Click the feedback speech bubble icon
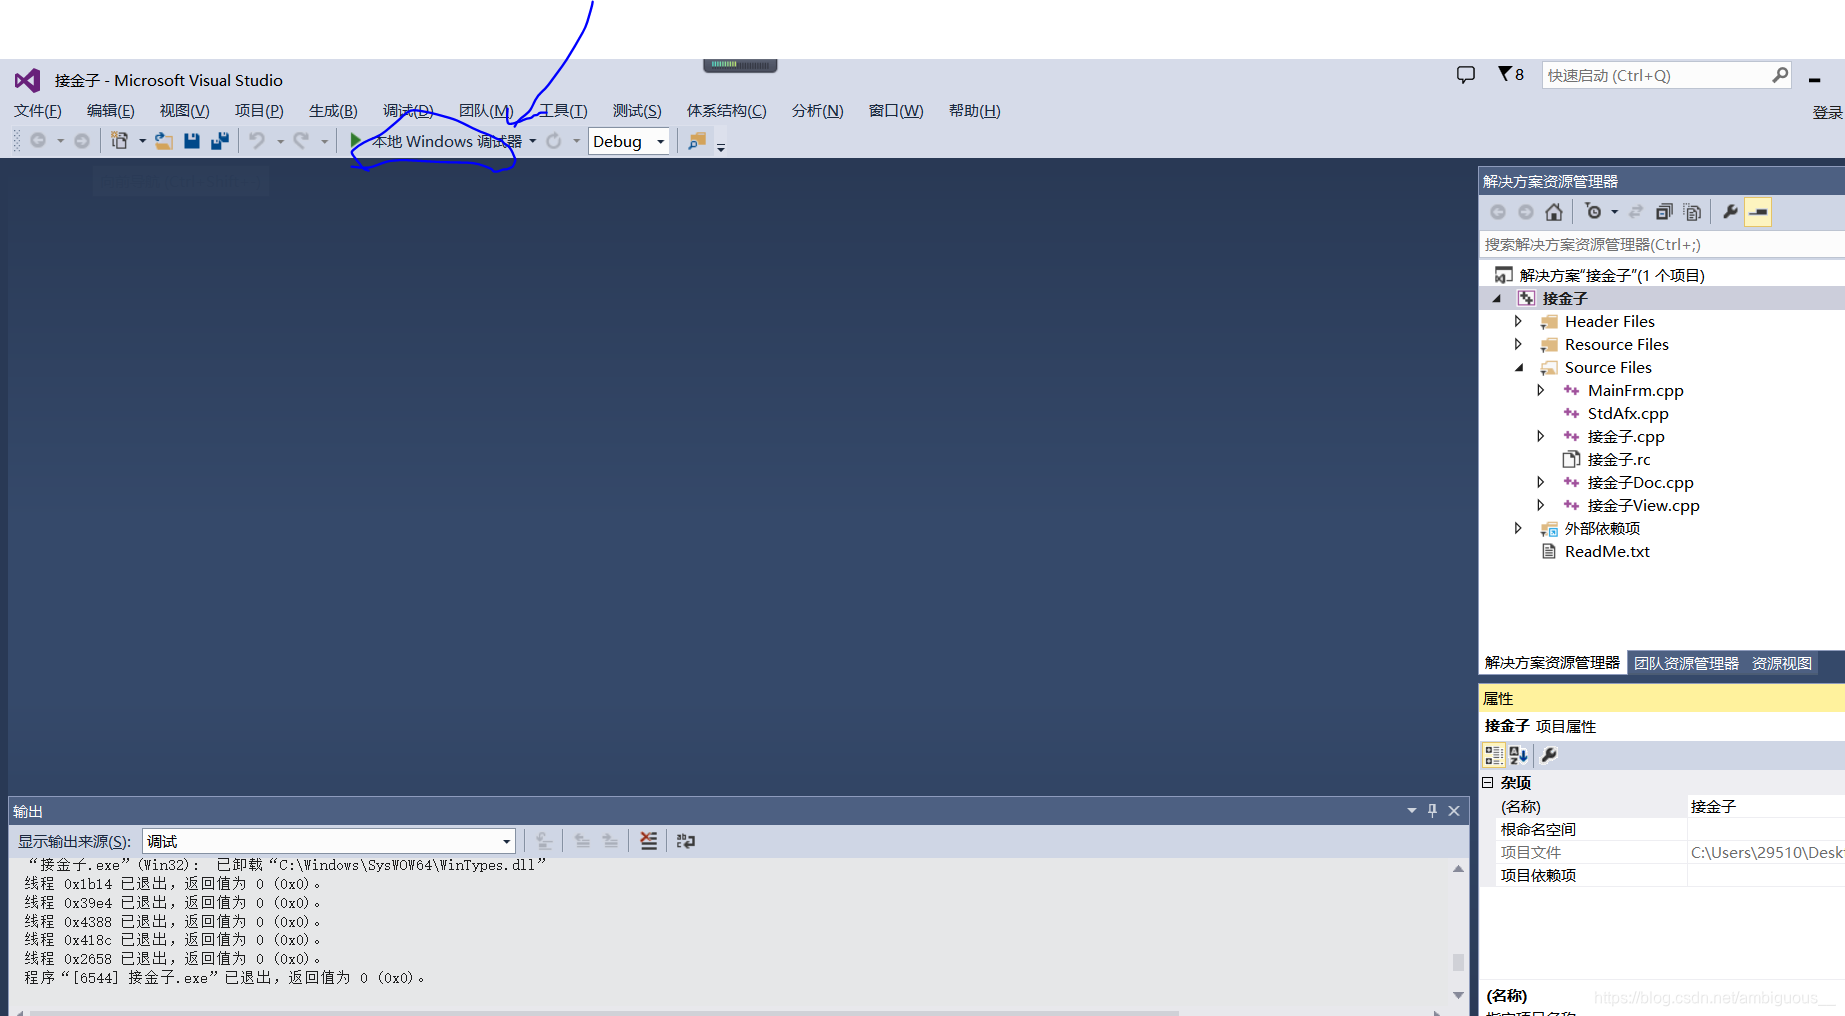This screenshot has height=1016, width=1845. [1466, 75]
